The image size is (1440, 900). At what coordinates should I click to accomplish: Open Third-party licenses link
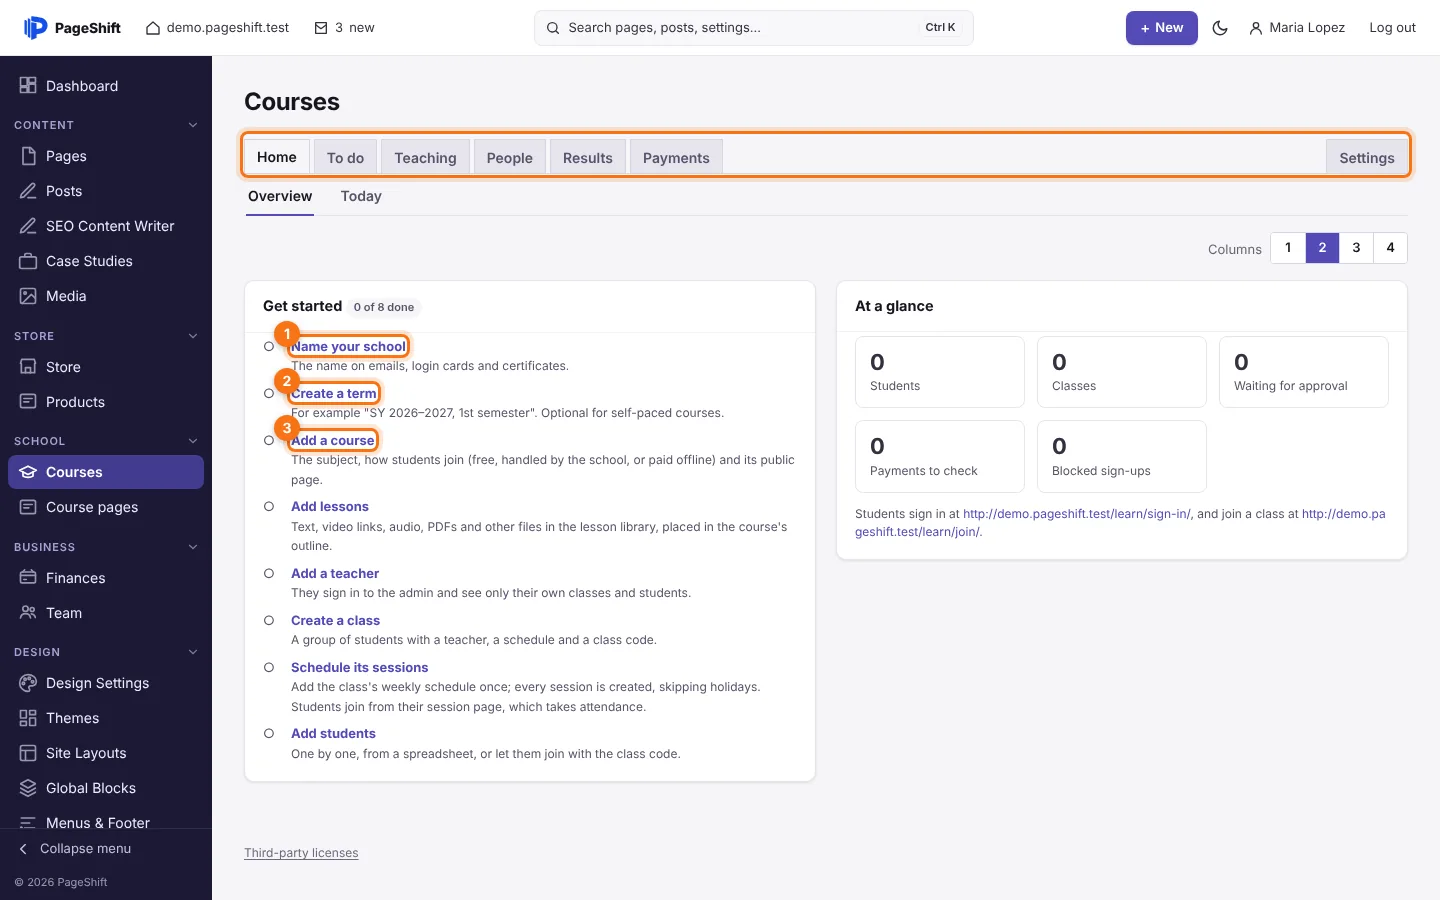coord(301,853)
